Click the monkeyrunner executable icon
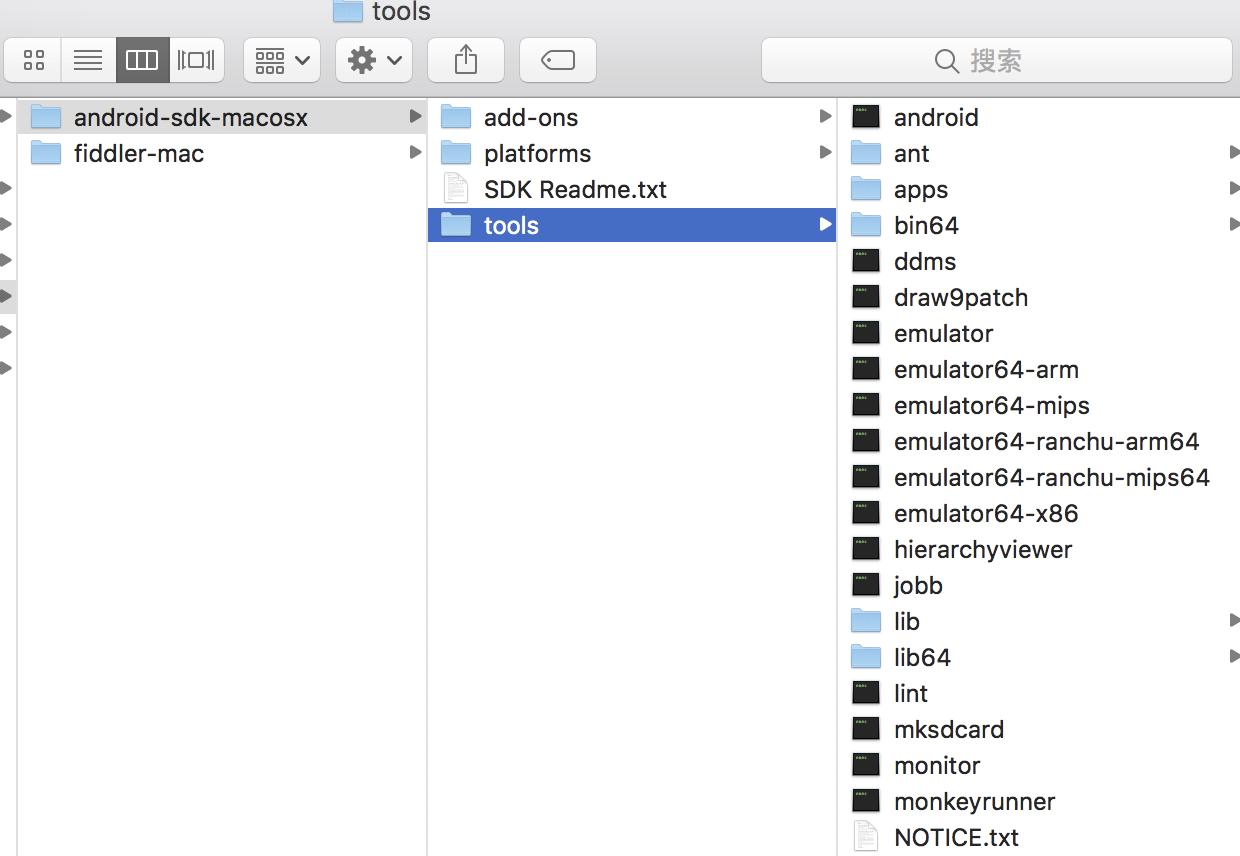Screen dimensions: 1240x856 click(x=866, y=801)
